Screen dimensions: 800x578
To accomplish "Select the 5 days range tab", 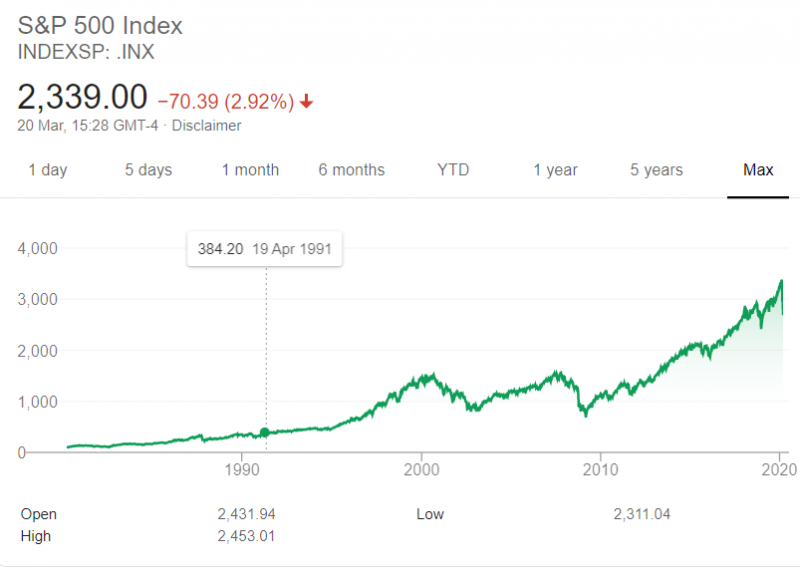I will click(148, 170).
